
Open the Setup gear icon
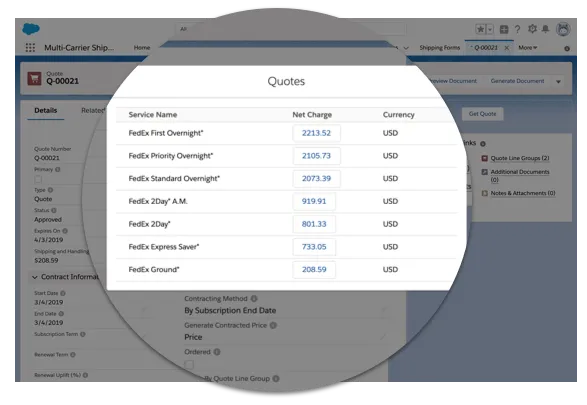click(x=532, y=29)
